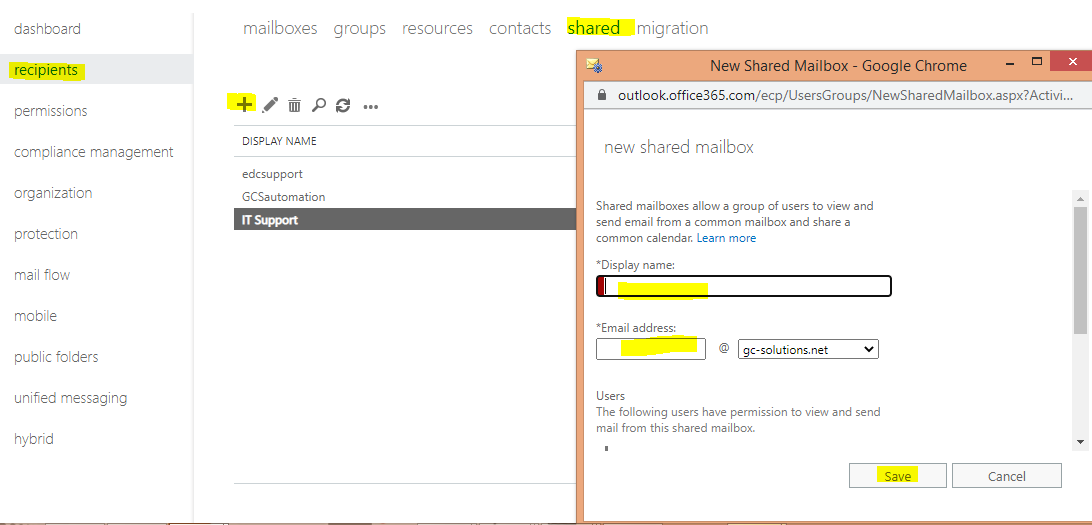The image size is (1092, 525).
Task: Open the migration tab
Action: (x=672, y=29)
